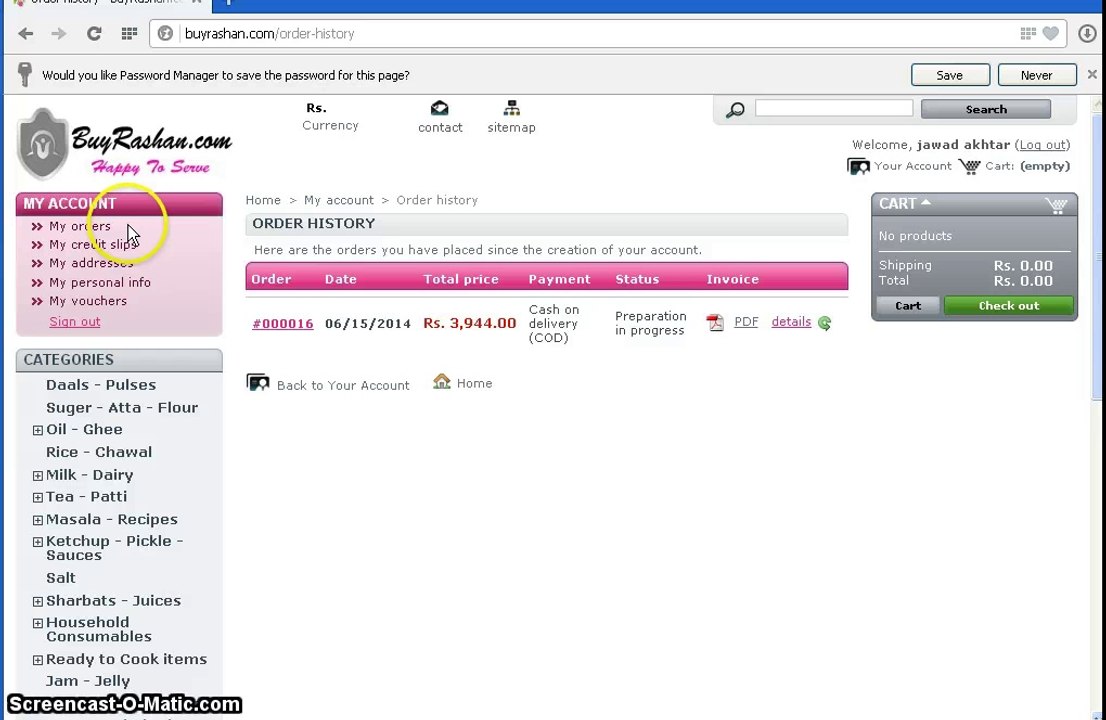
Task: View details of order #000016
Action: tap(791, 322)
